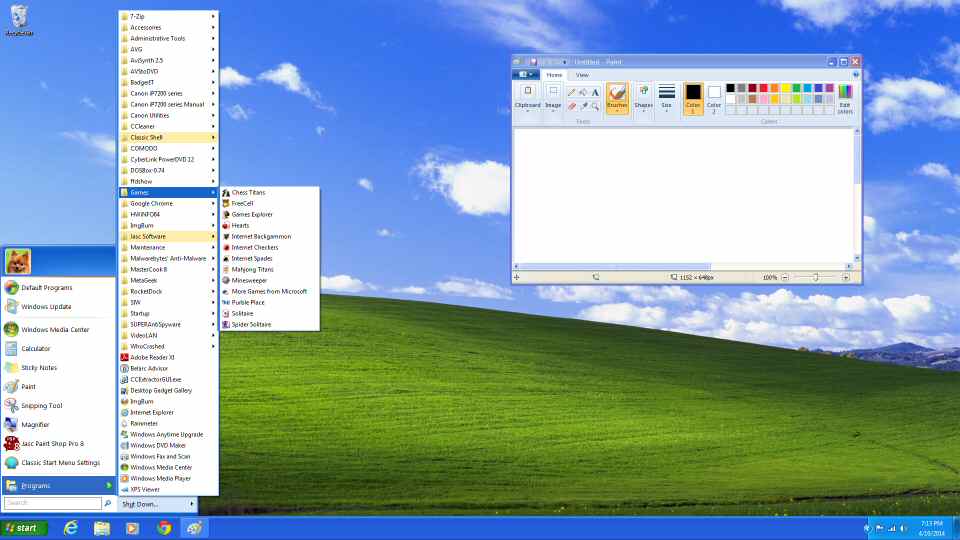Launch Jasc Paint Shop Pro 8
The width and height of the screenshot is (960, 540).
tap(59, 443)
